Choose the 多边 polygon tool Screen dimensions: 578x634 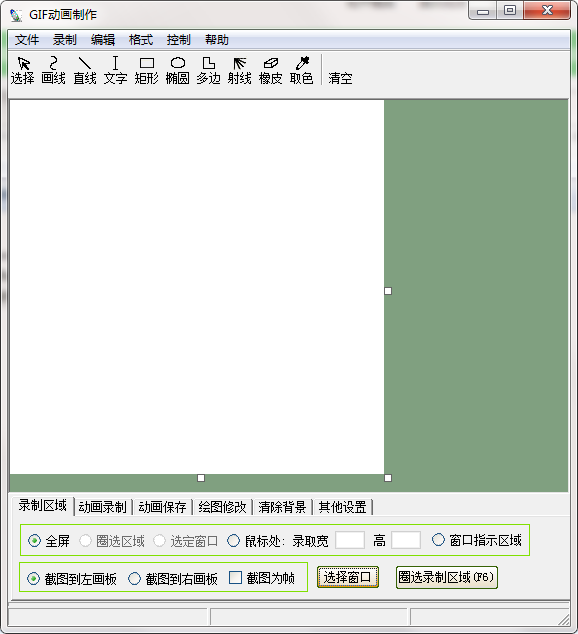coord(208,71)
